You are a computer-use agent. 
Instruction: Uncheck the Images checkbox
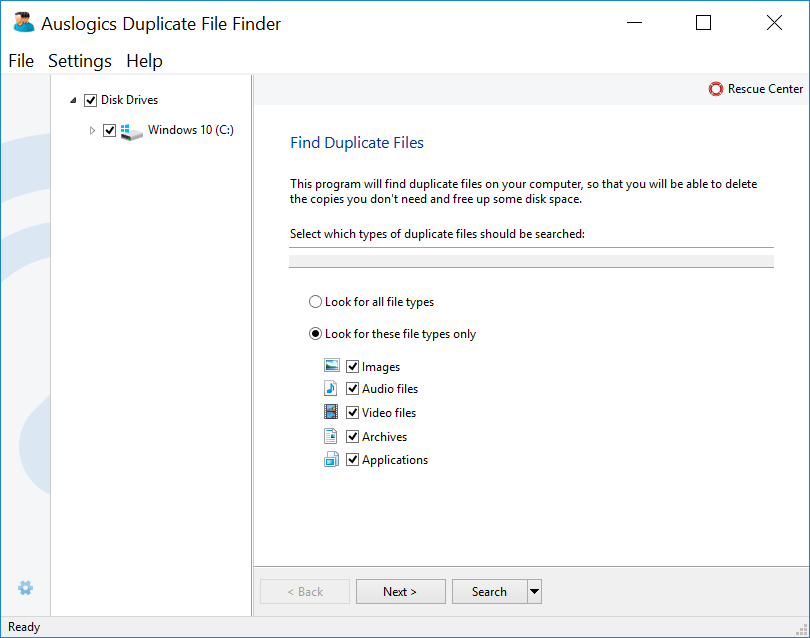click(x=352, y=366)
